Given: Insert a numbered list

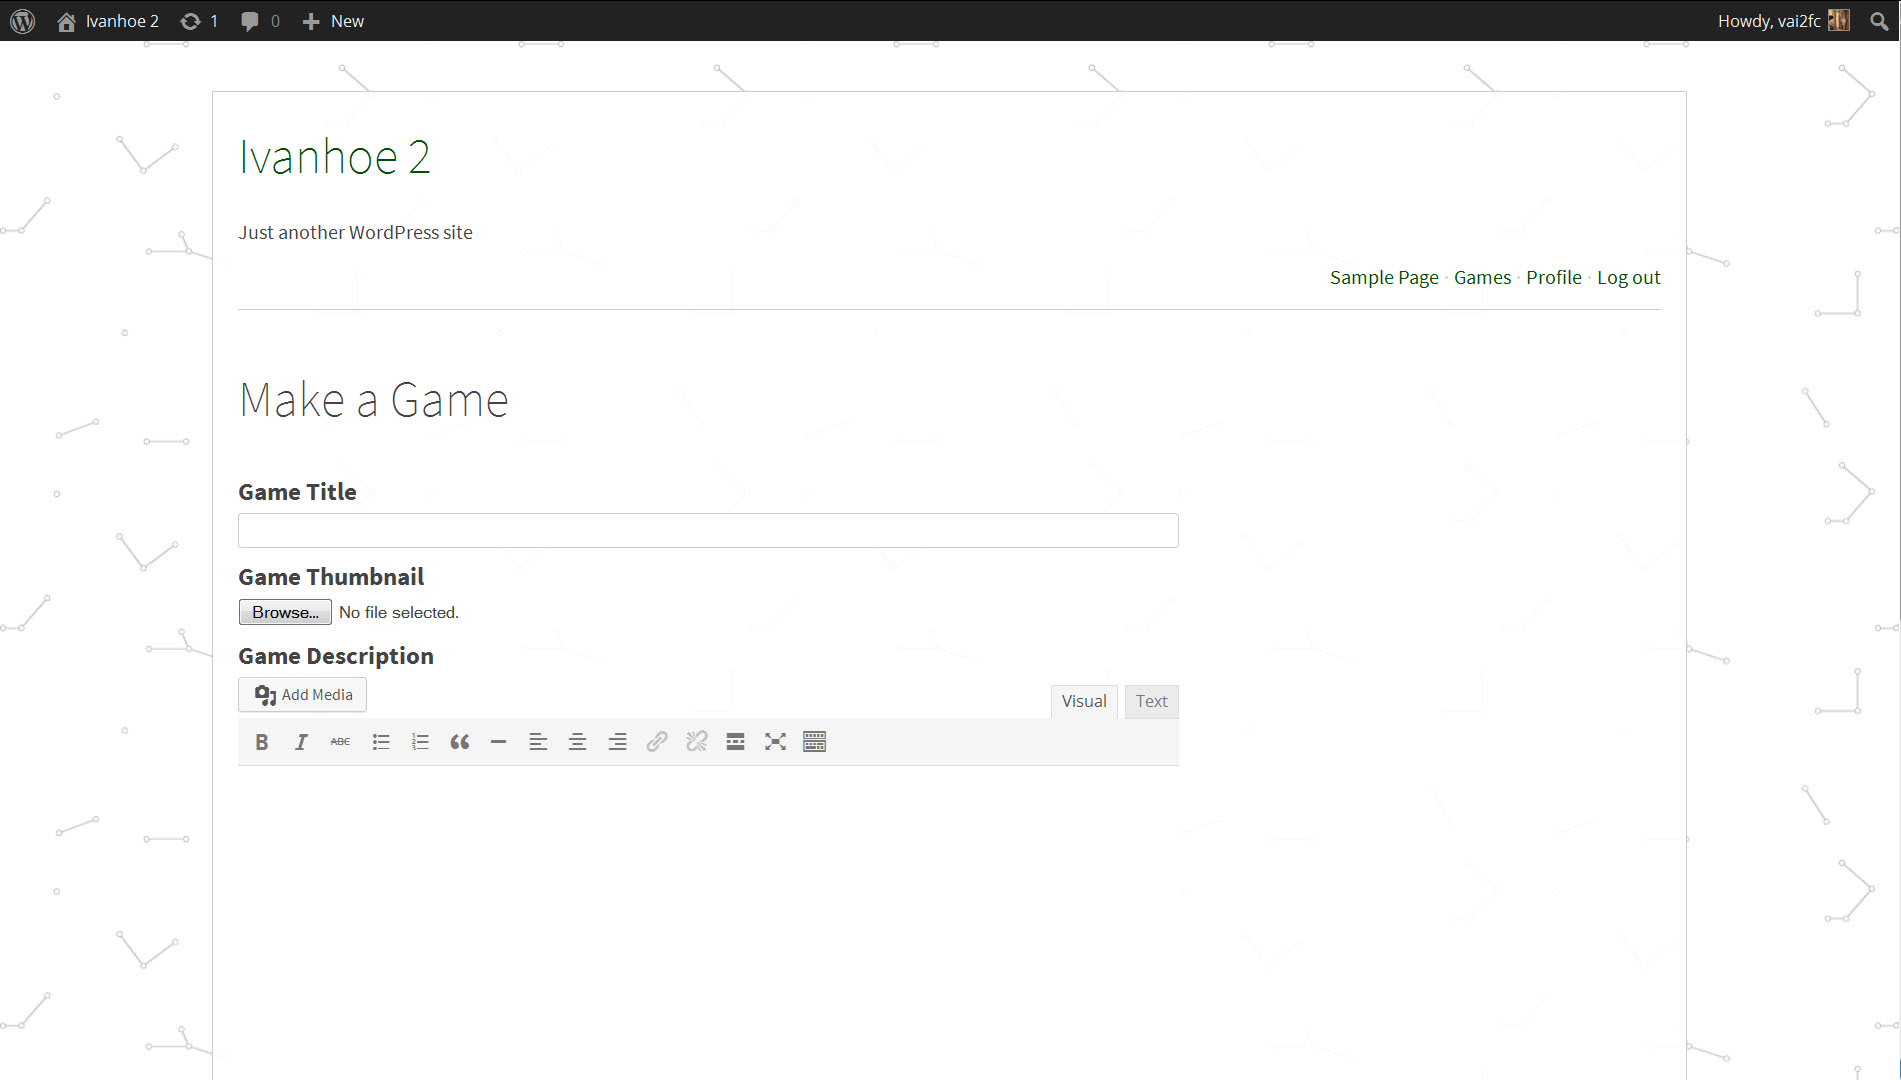Looking at the screenshot, I should (420, 742).
